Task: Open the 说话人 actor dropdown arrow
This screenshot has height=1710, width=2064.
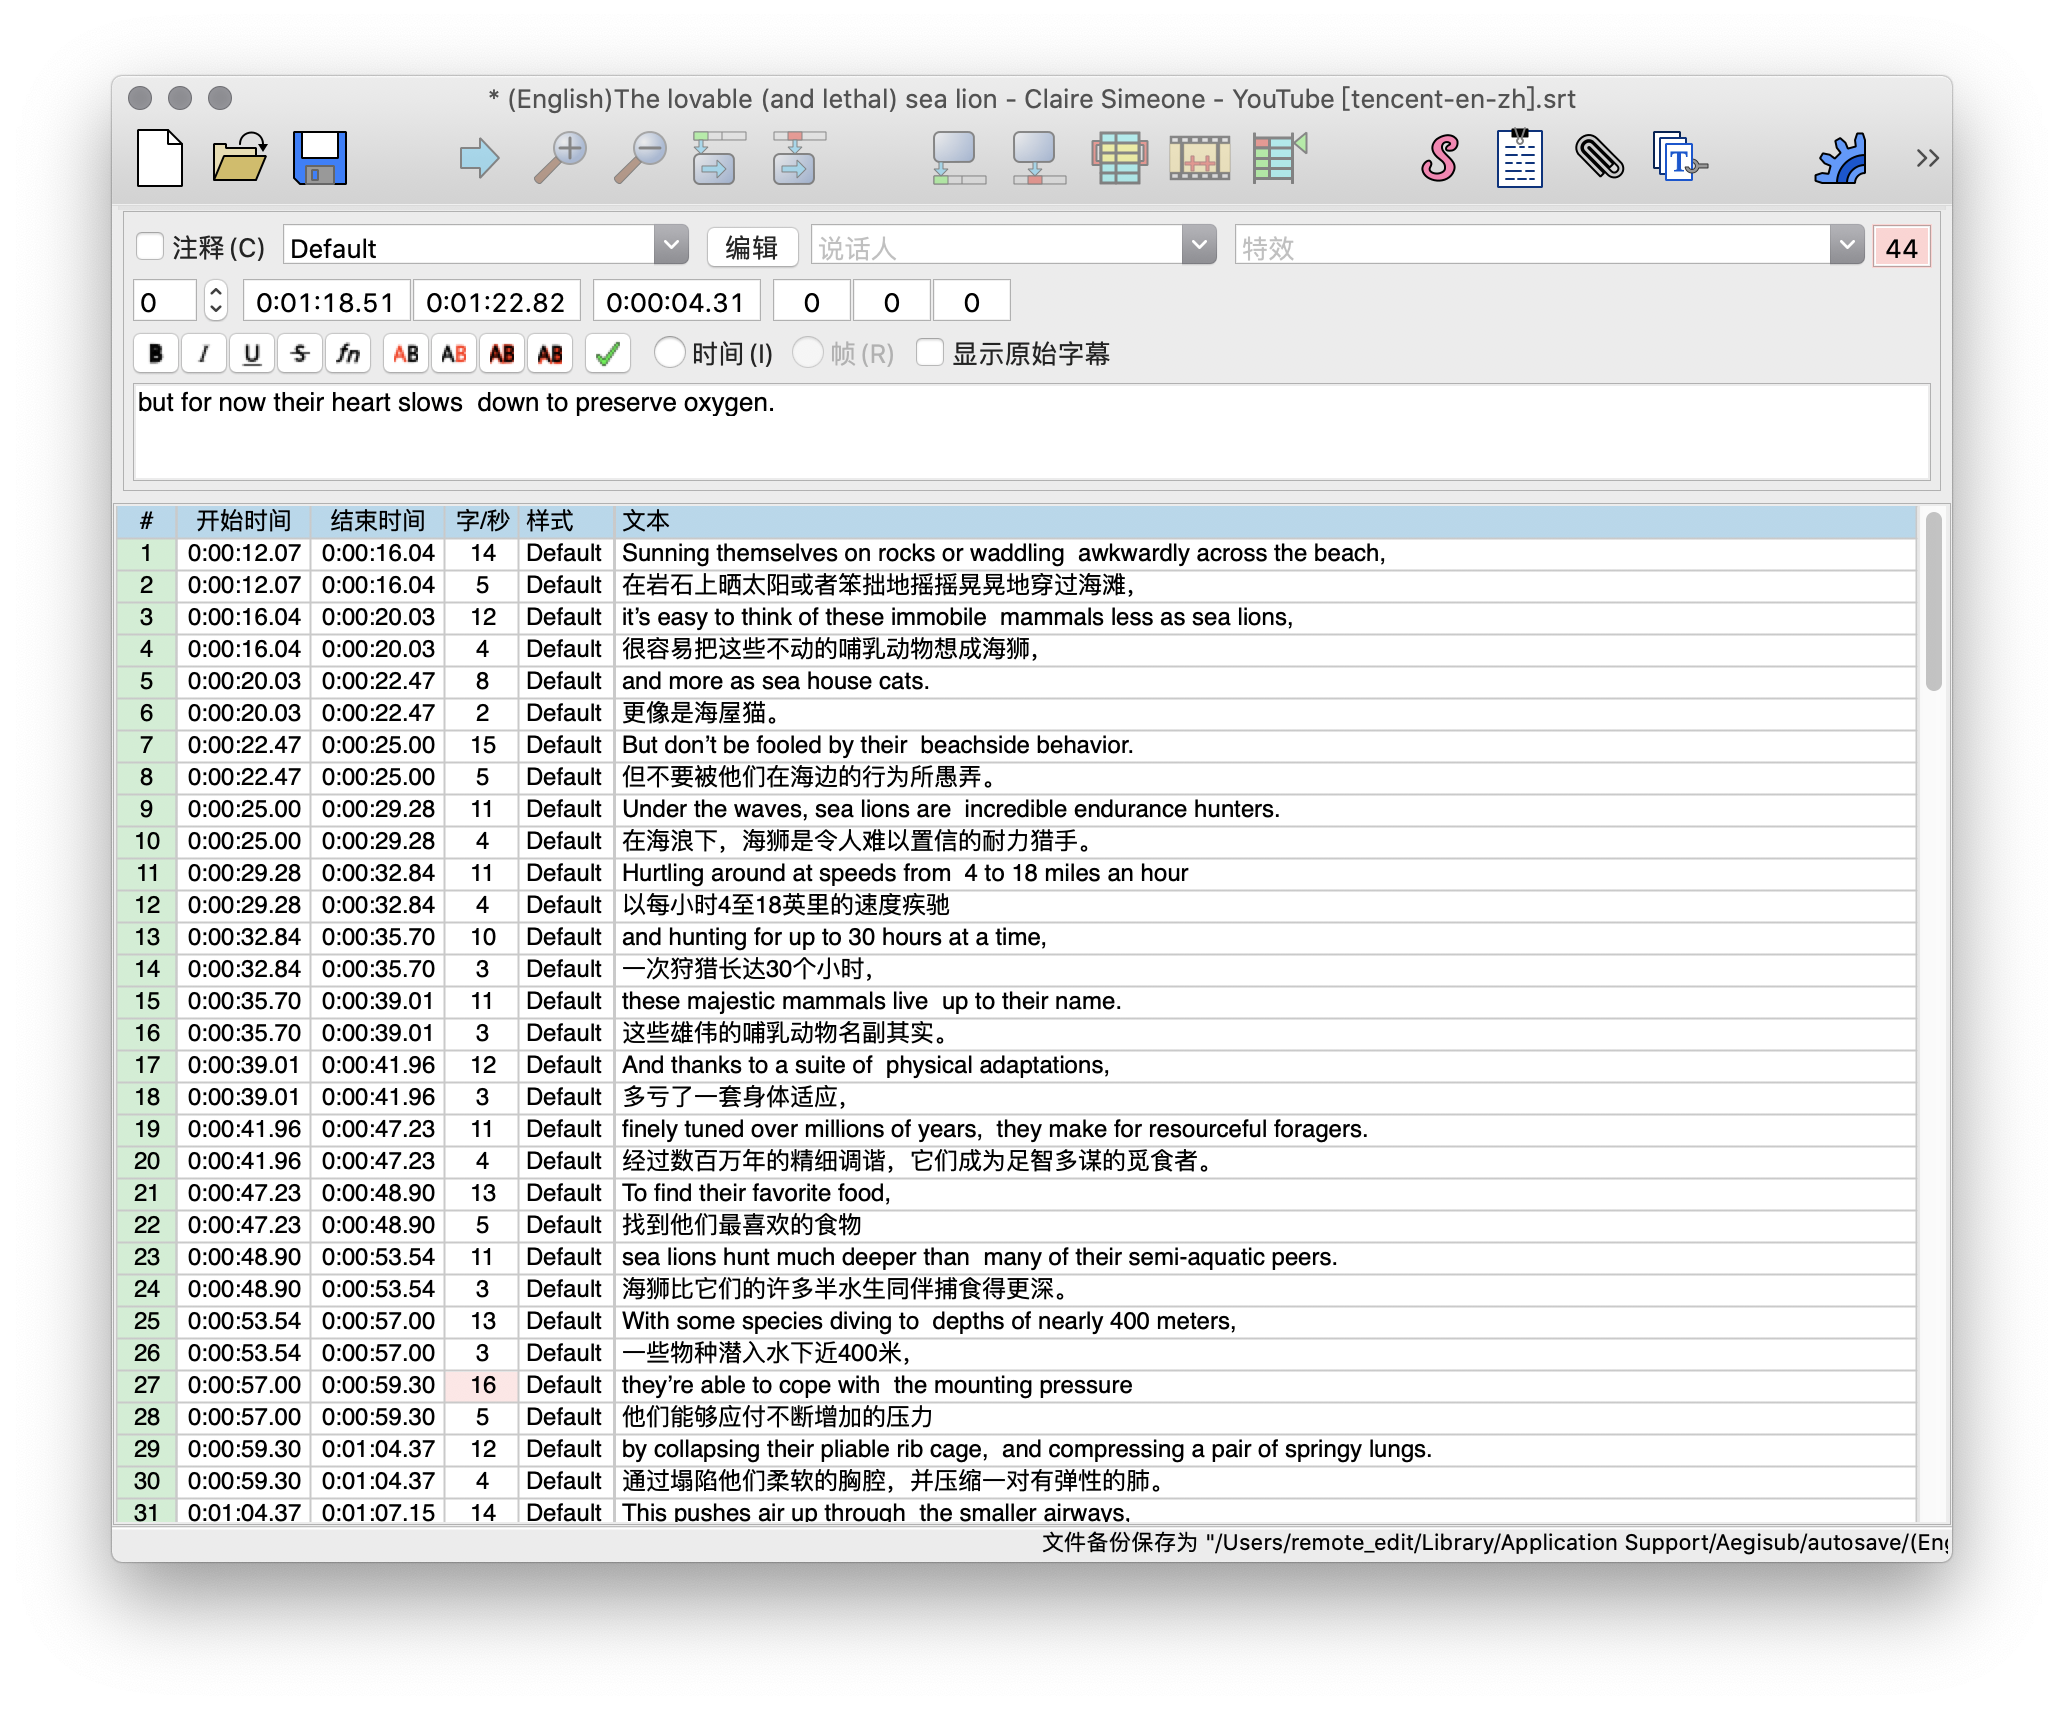Action: tap(1198, 246)
